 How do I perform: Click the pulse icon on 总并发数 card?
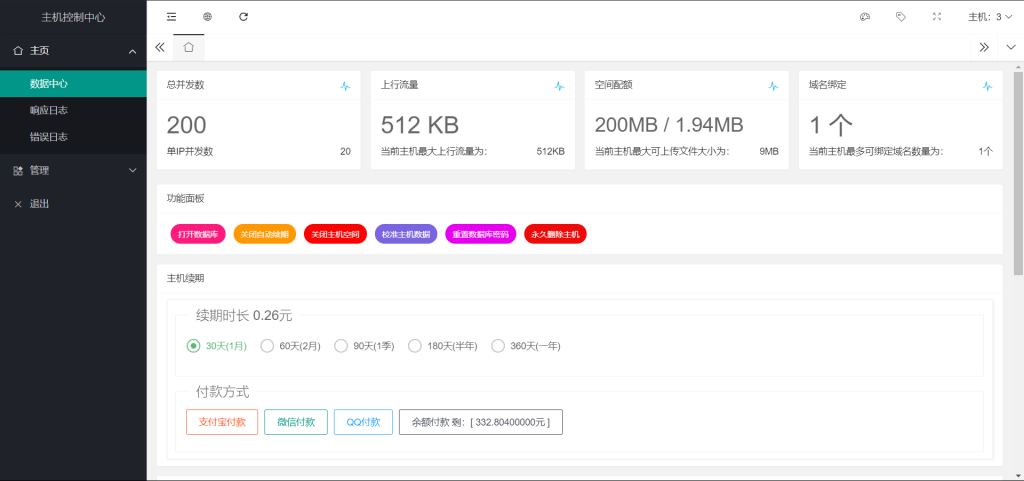(x=345, y=86)
